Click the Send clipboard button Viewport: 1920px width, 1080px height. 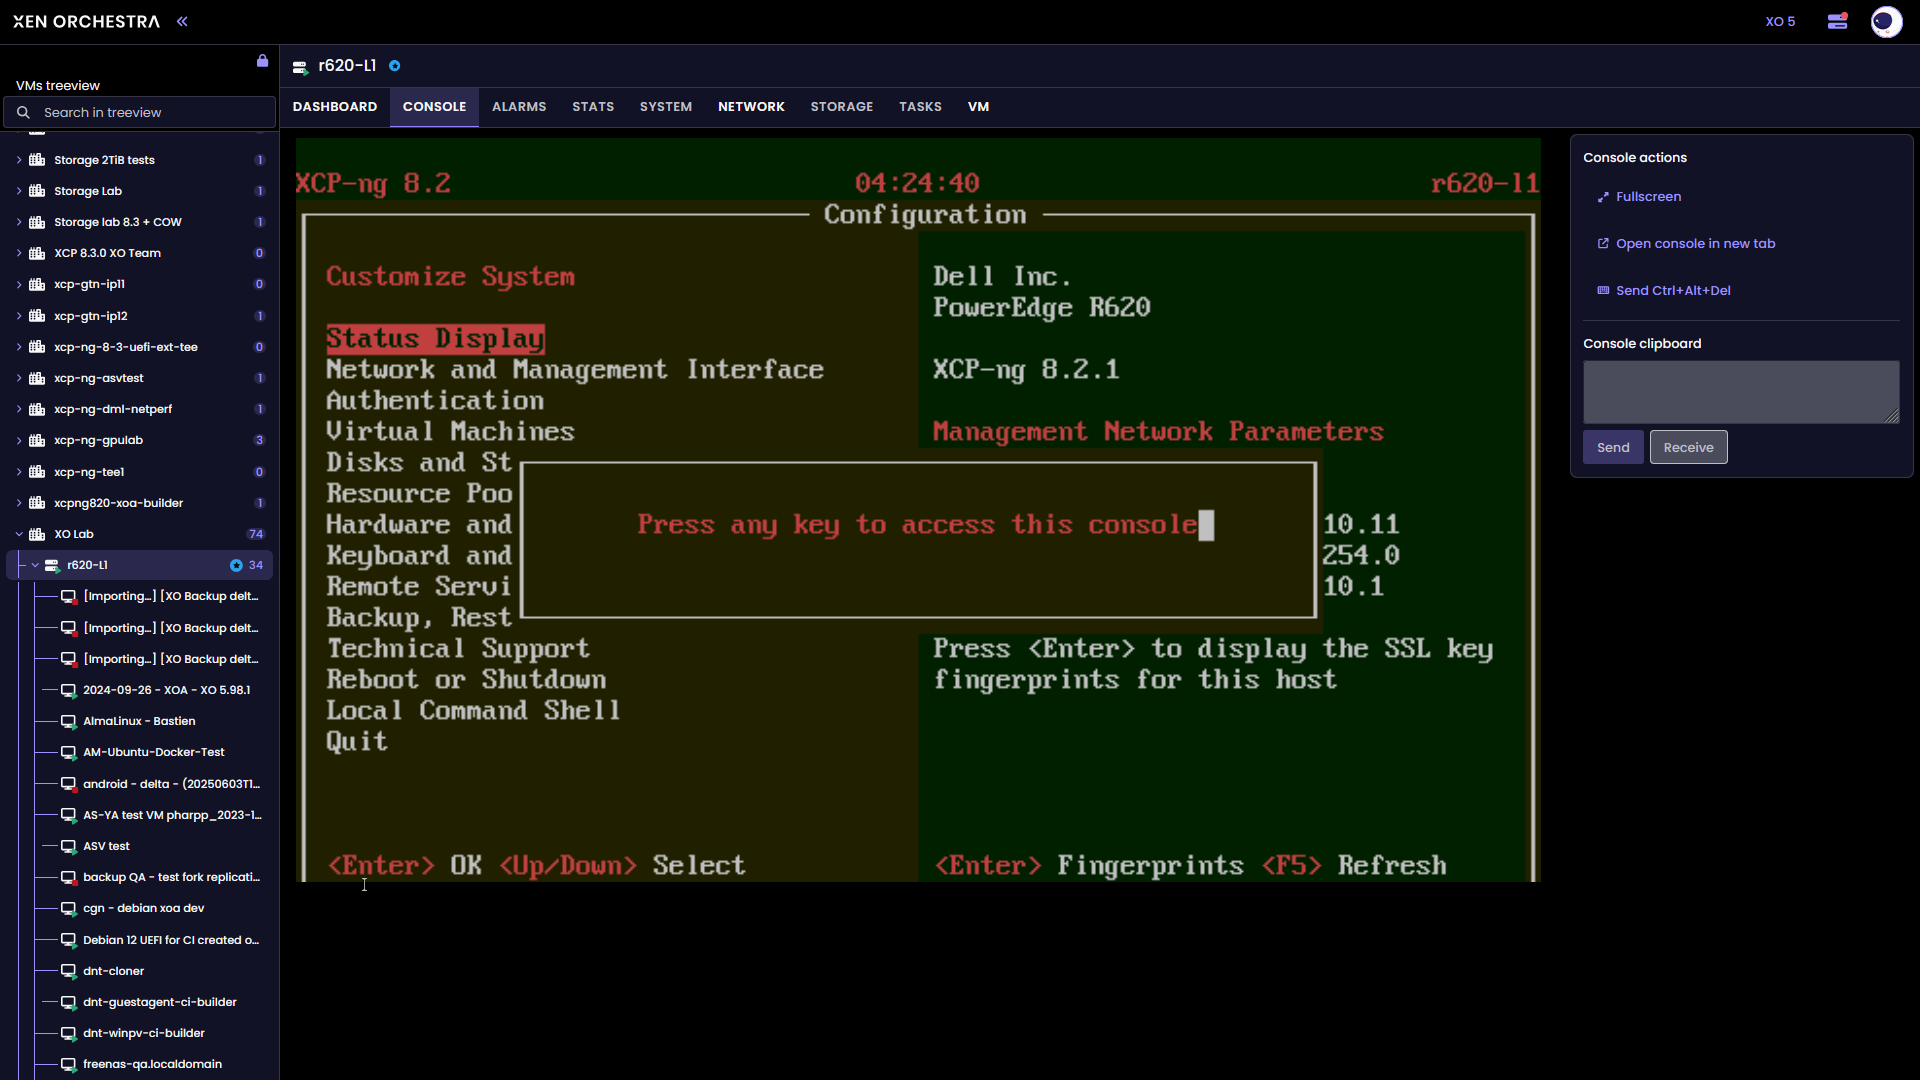pos(1613,447)
